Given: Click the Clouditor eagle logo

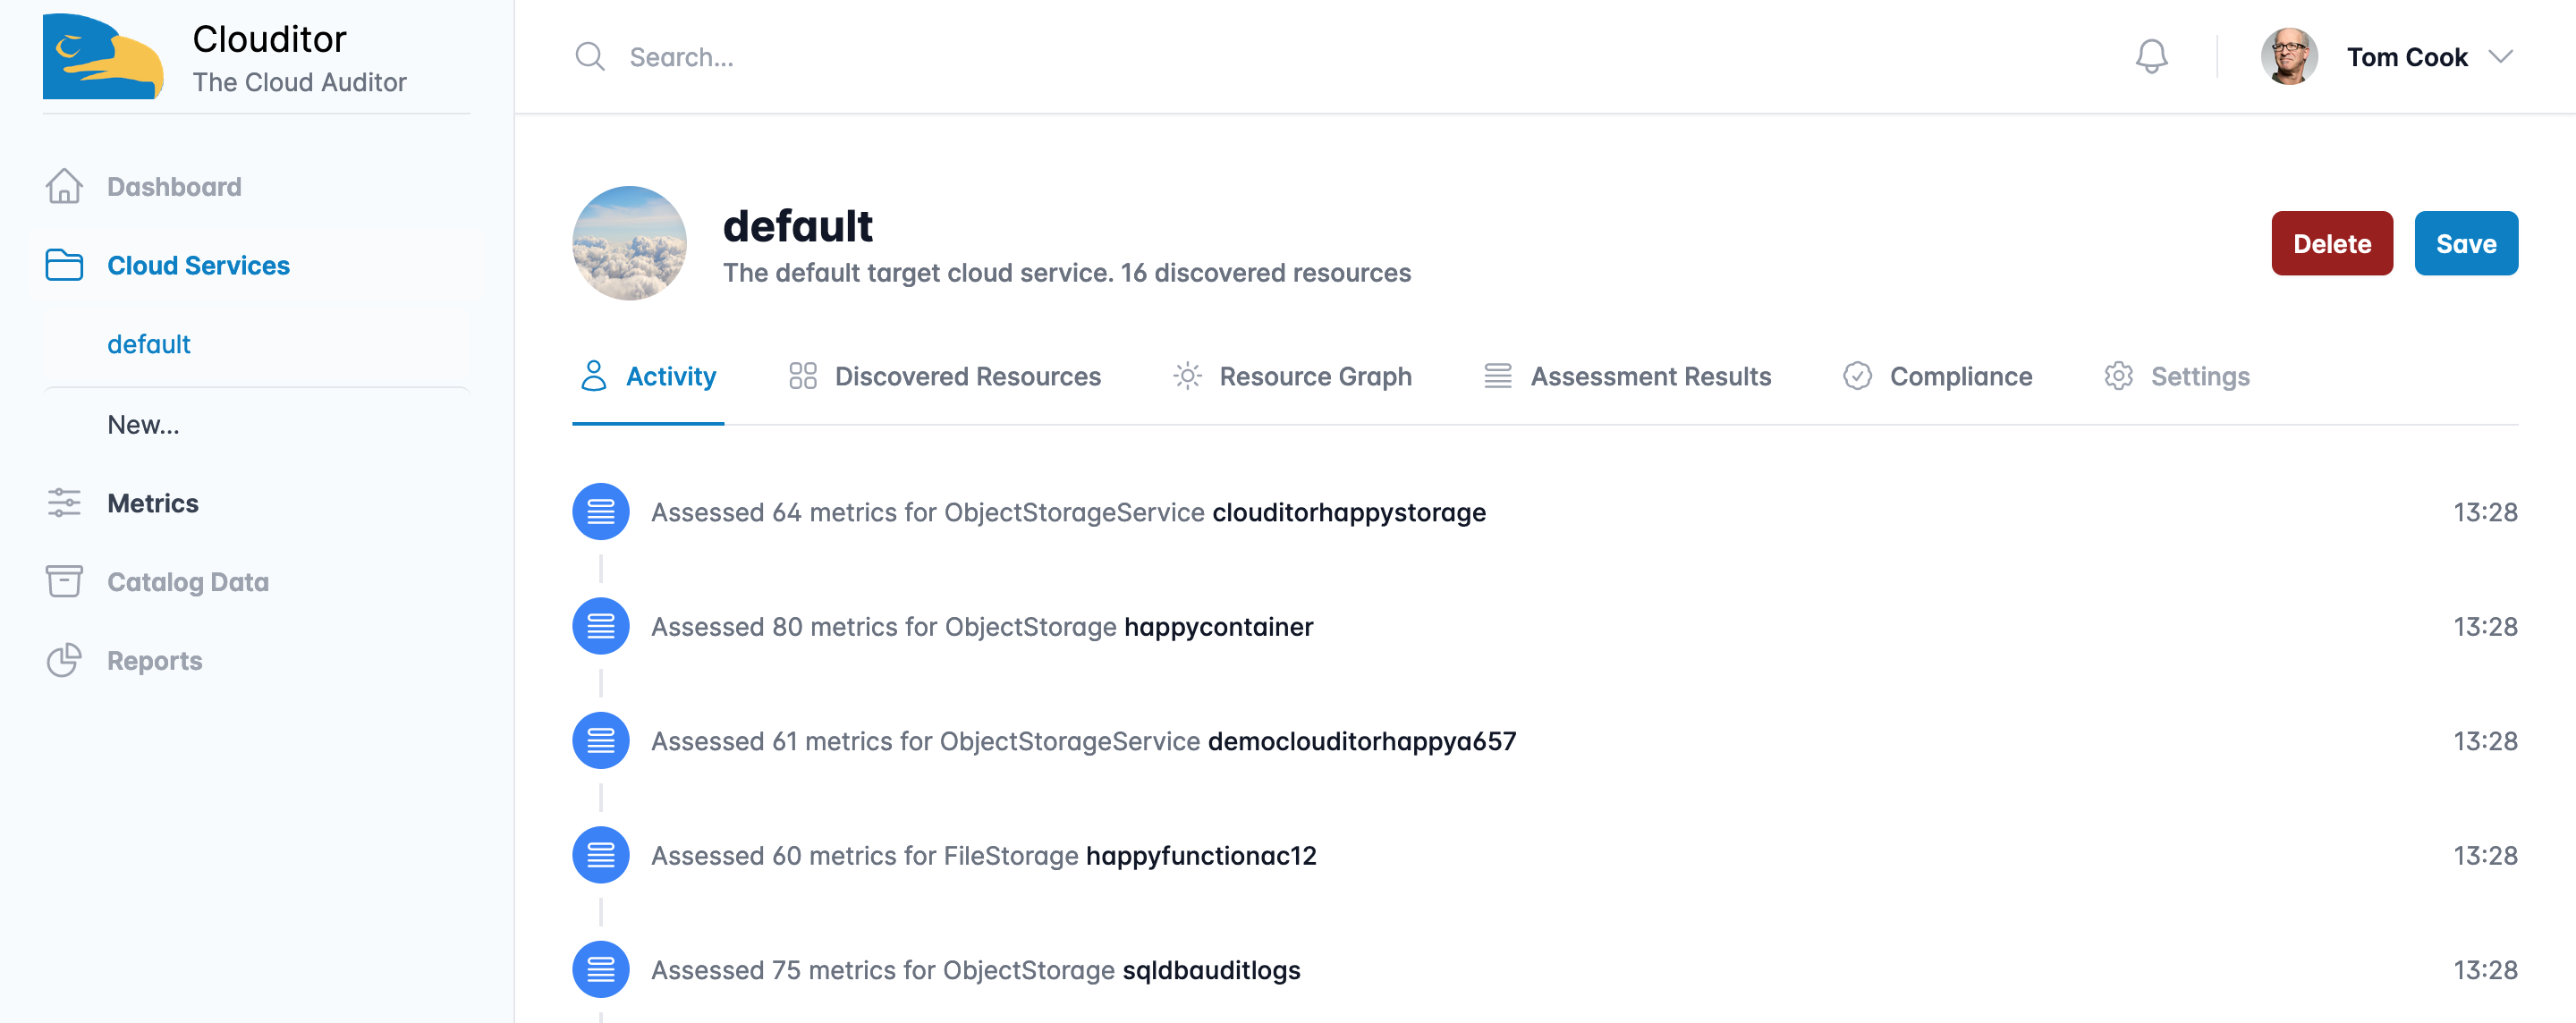Looking at the screenshot, I should pyautogui.click(x=103, y=56).
